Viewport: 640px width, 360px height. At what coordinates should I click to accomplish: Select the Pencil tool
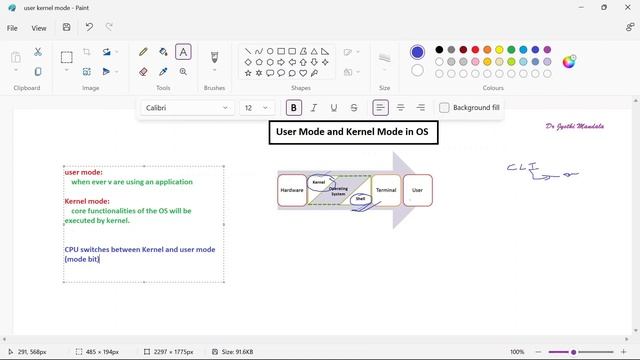coord(143,52)
